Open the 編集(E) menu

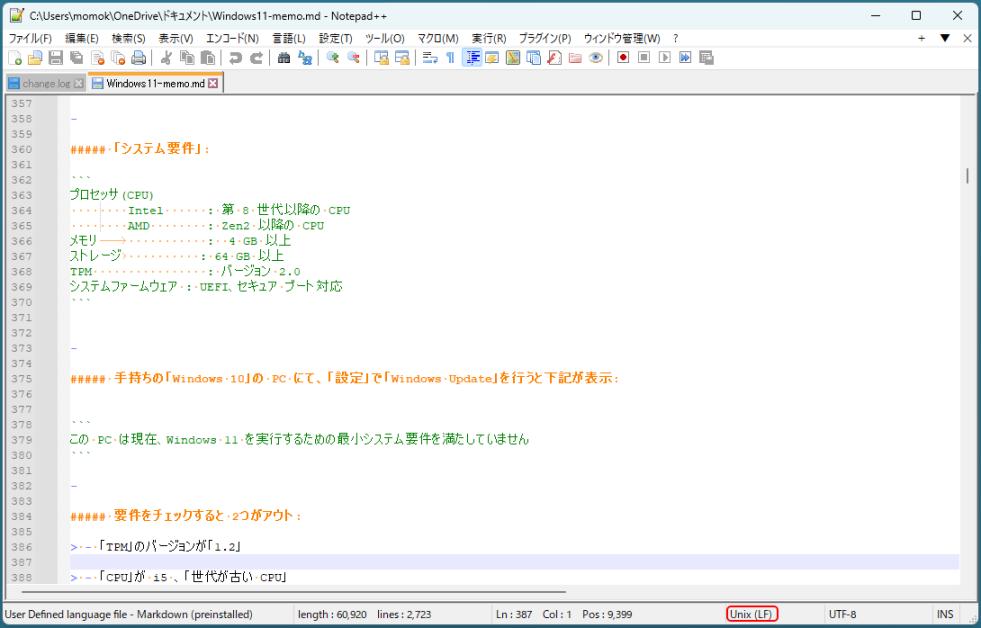82,39
